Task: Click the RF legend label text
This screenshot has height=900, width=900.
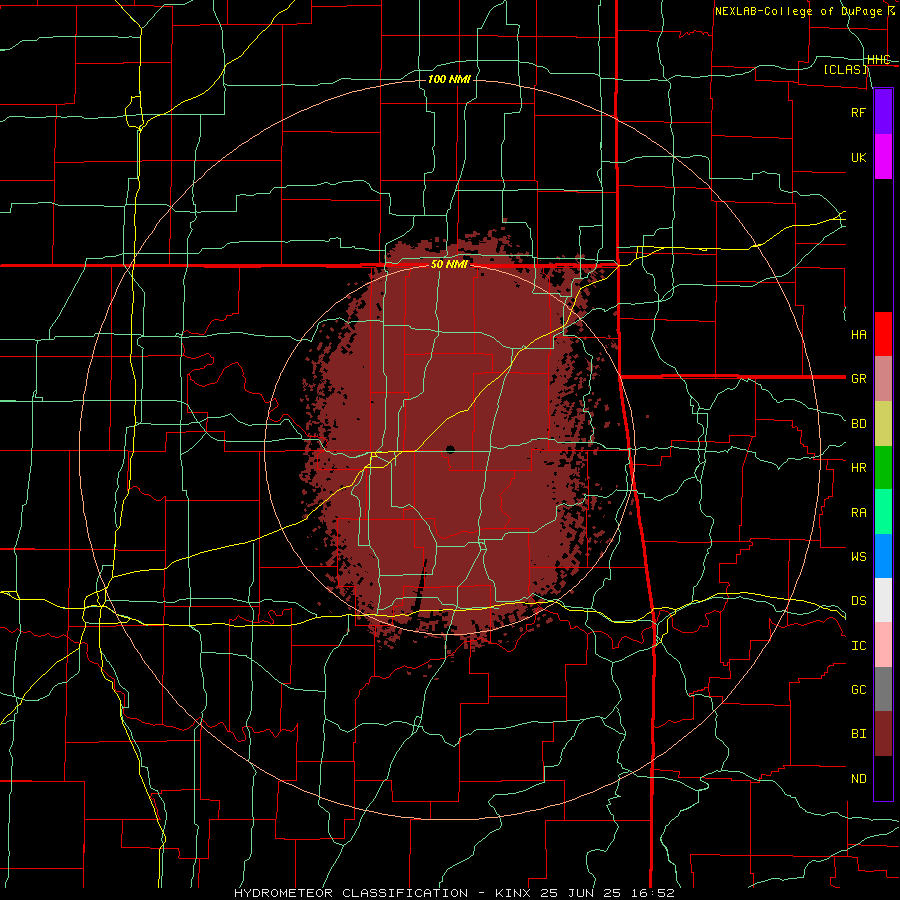Action: tap(858, 112)
